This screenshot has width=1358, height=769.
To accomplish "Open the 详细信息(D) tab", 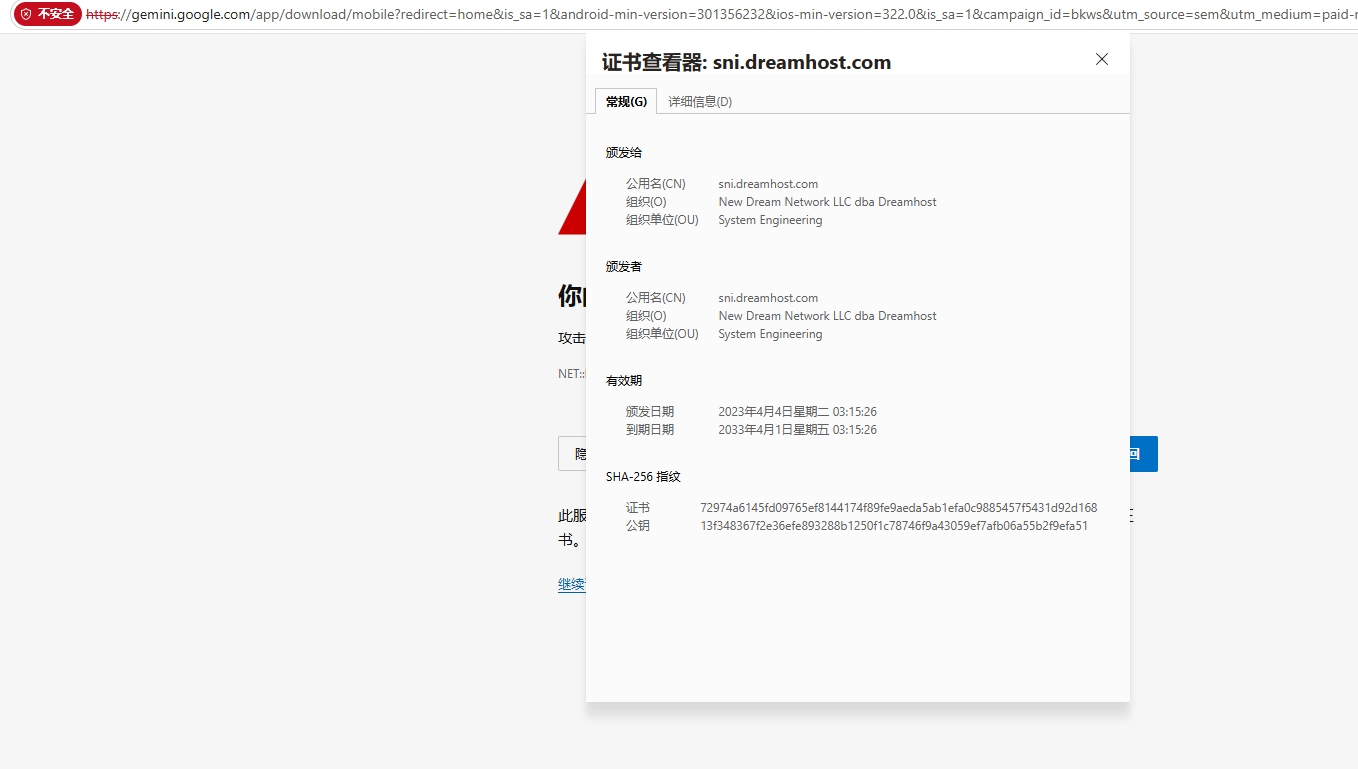I will [700, 101].
